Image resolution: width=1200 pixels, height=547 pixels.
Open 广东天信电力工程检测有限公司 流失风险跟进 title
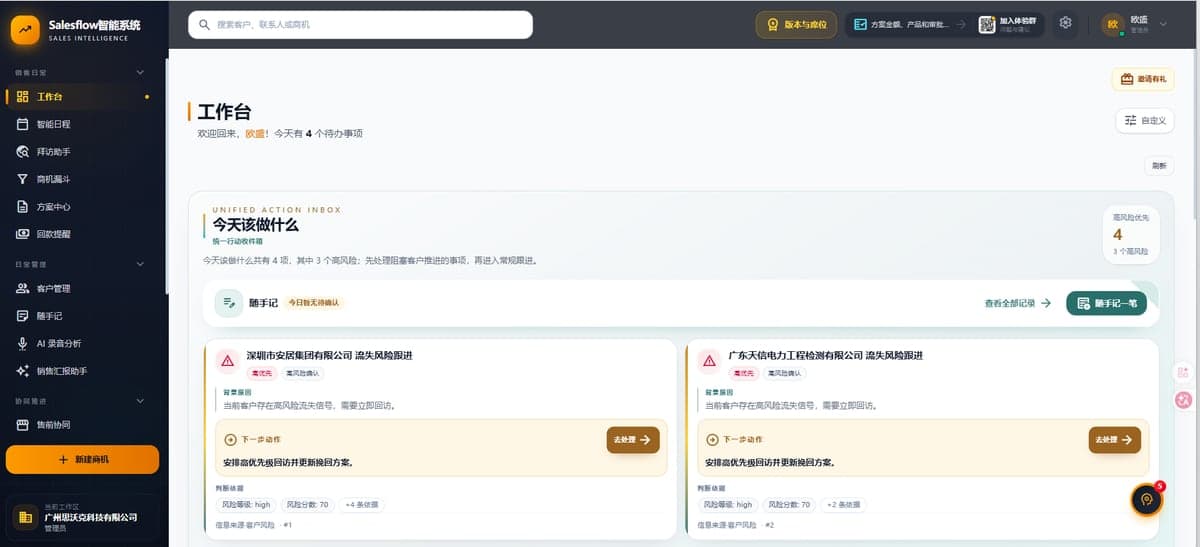click(x=825, y=356)
